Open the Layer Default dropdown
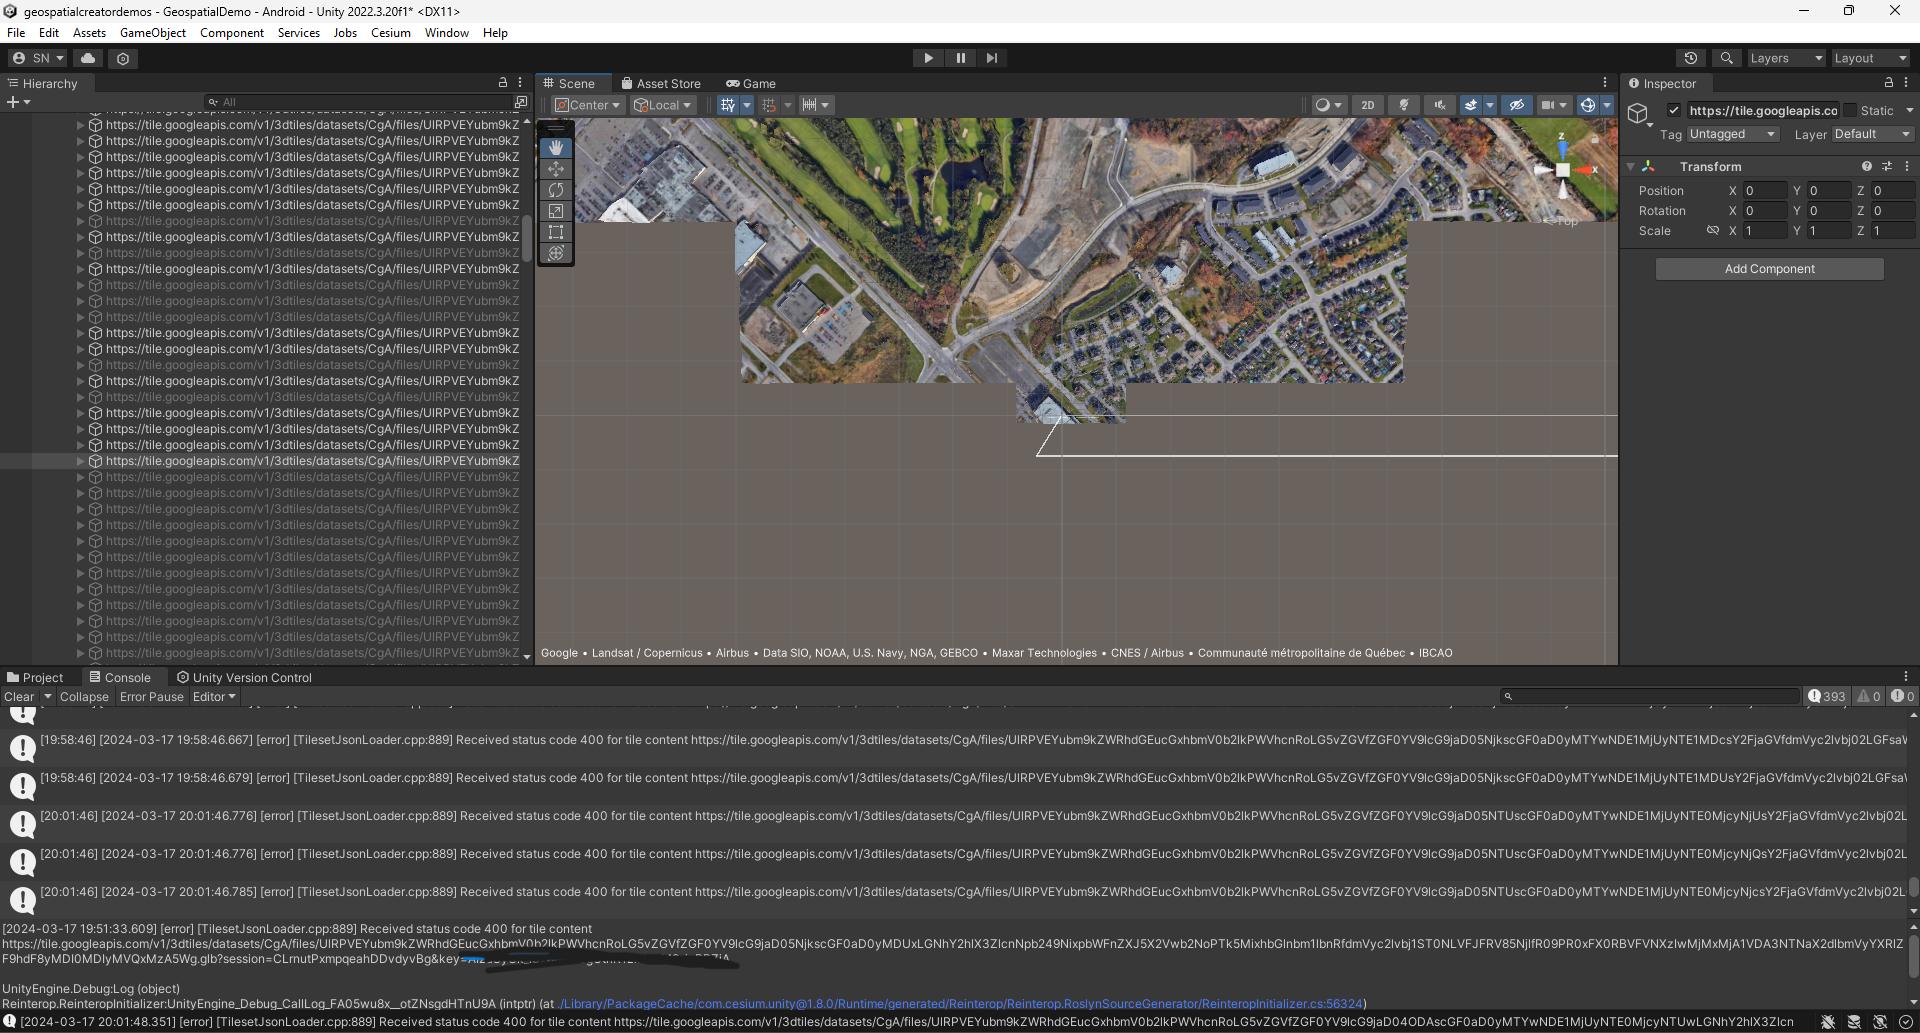Image resolution: width=1920 pixels, height=1033 pixels. (1872, 134)
